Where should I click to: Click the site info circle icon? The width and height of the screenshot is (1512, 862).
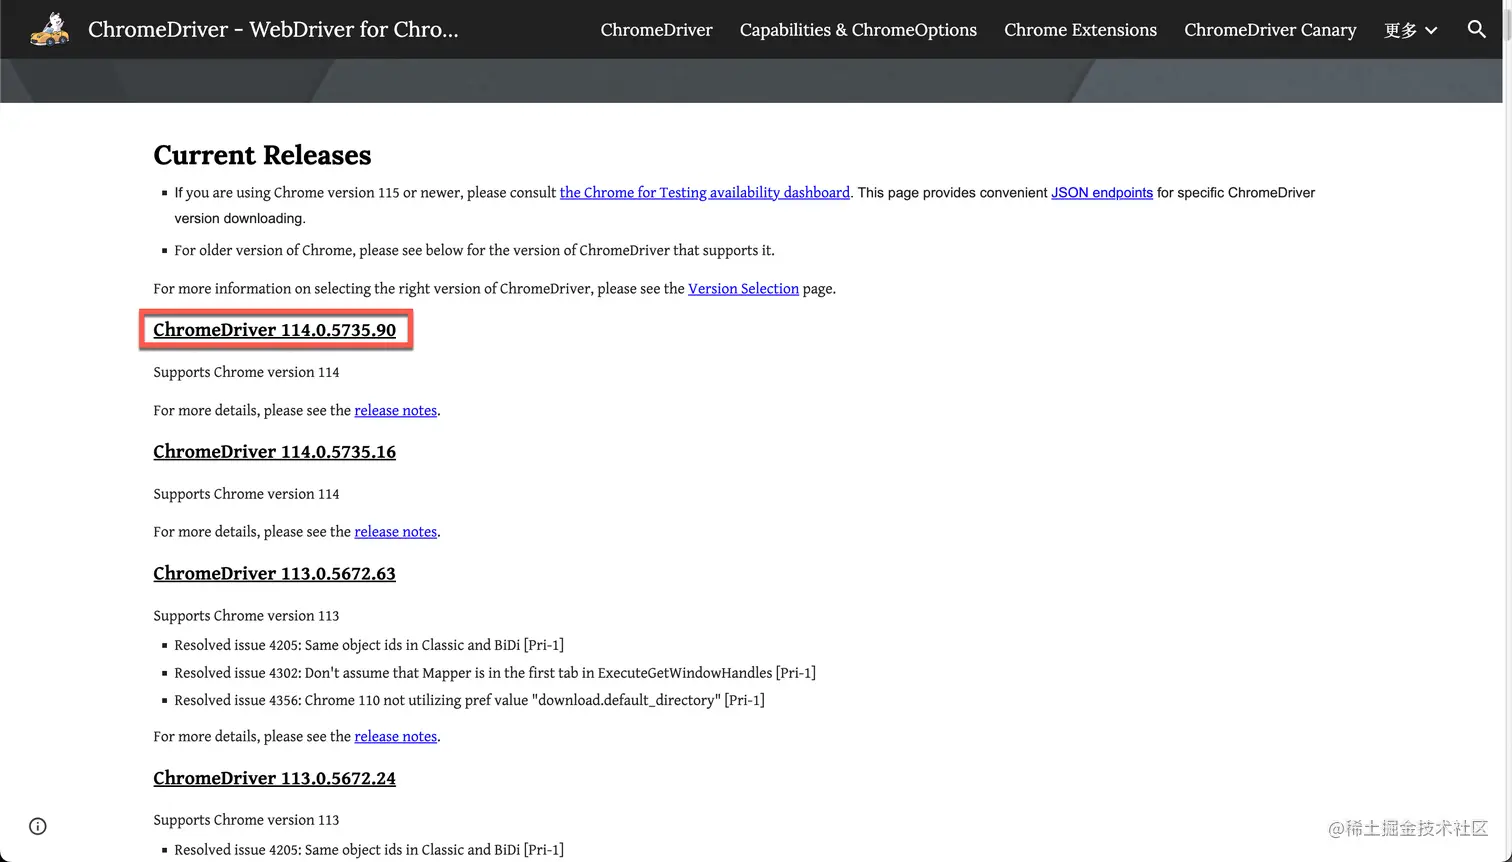[x=38, y=826]
